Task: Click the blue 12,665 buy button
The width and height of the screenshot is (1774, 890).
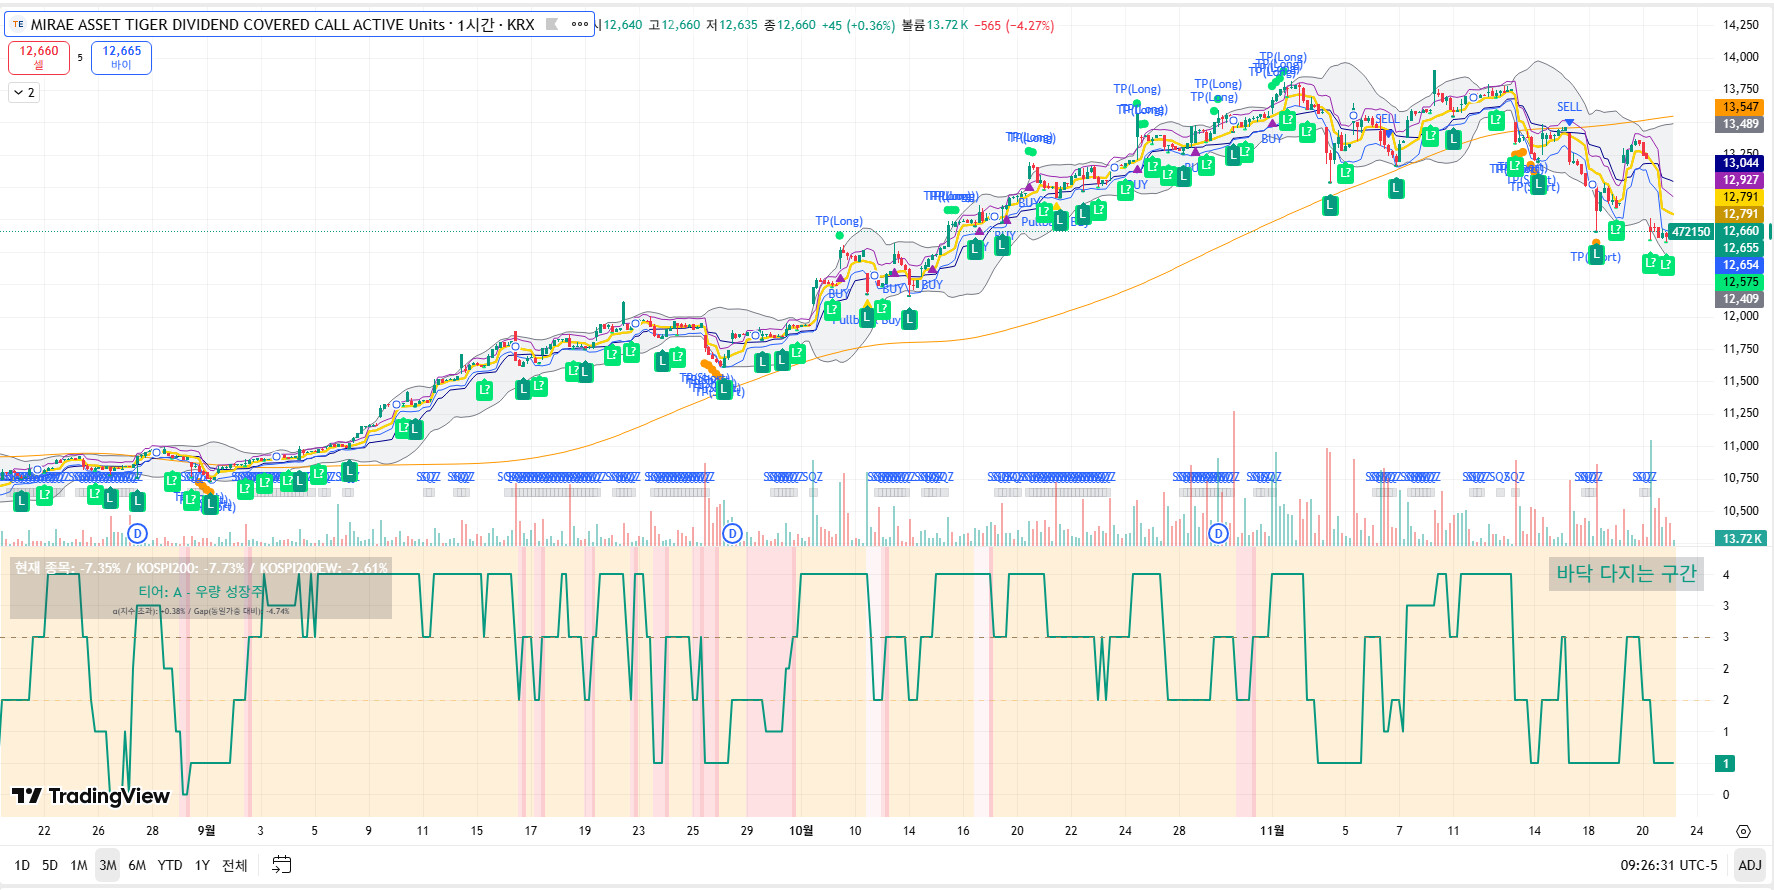Action: click(x=121, y=57)
